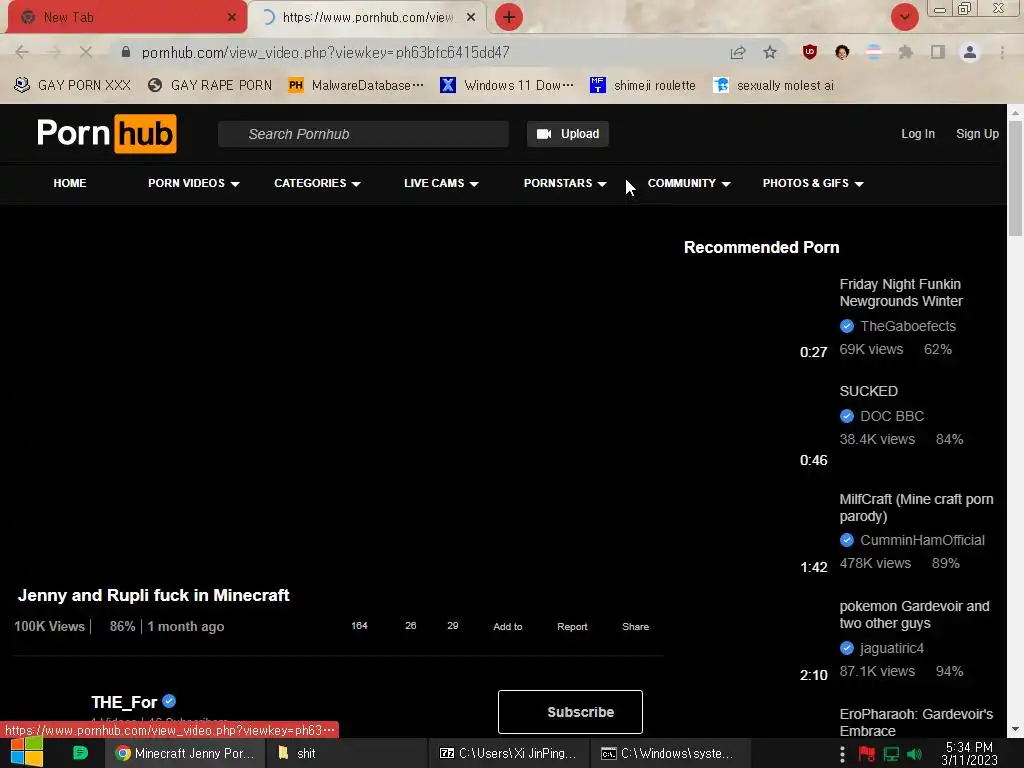Open a new tab with plus button
1024x768 pixels.
508,17
